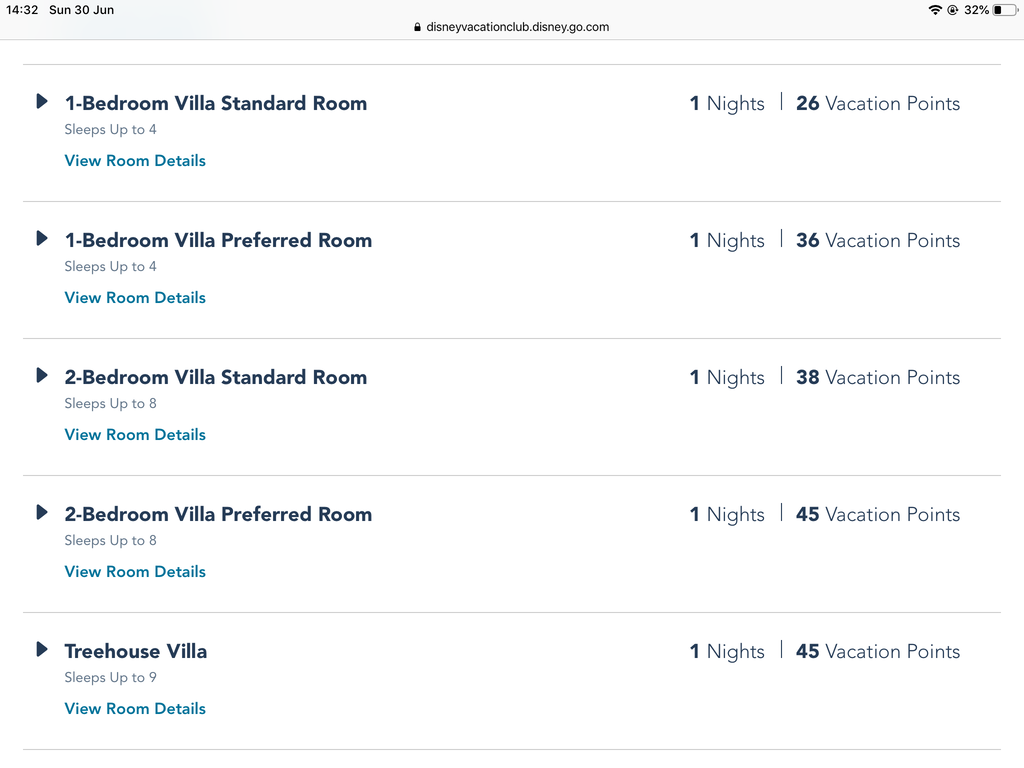
Task: Tap the disneyvacationclub.disney.go.com address bar
Action: point(517,27)
